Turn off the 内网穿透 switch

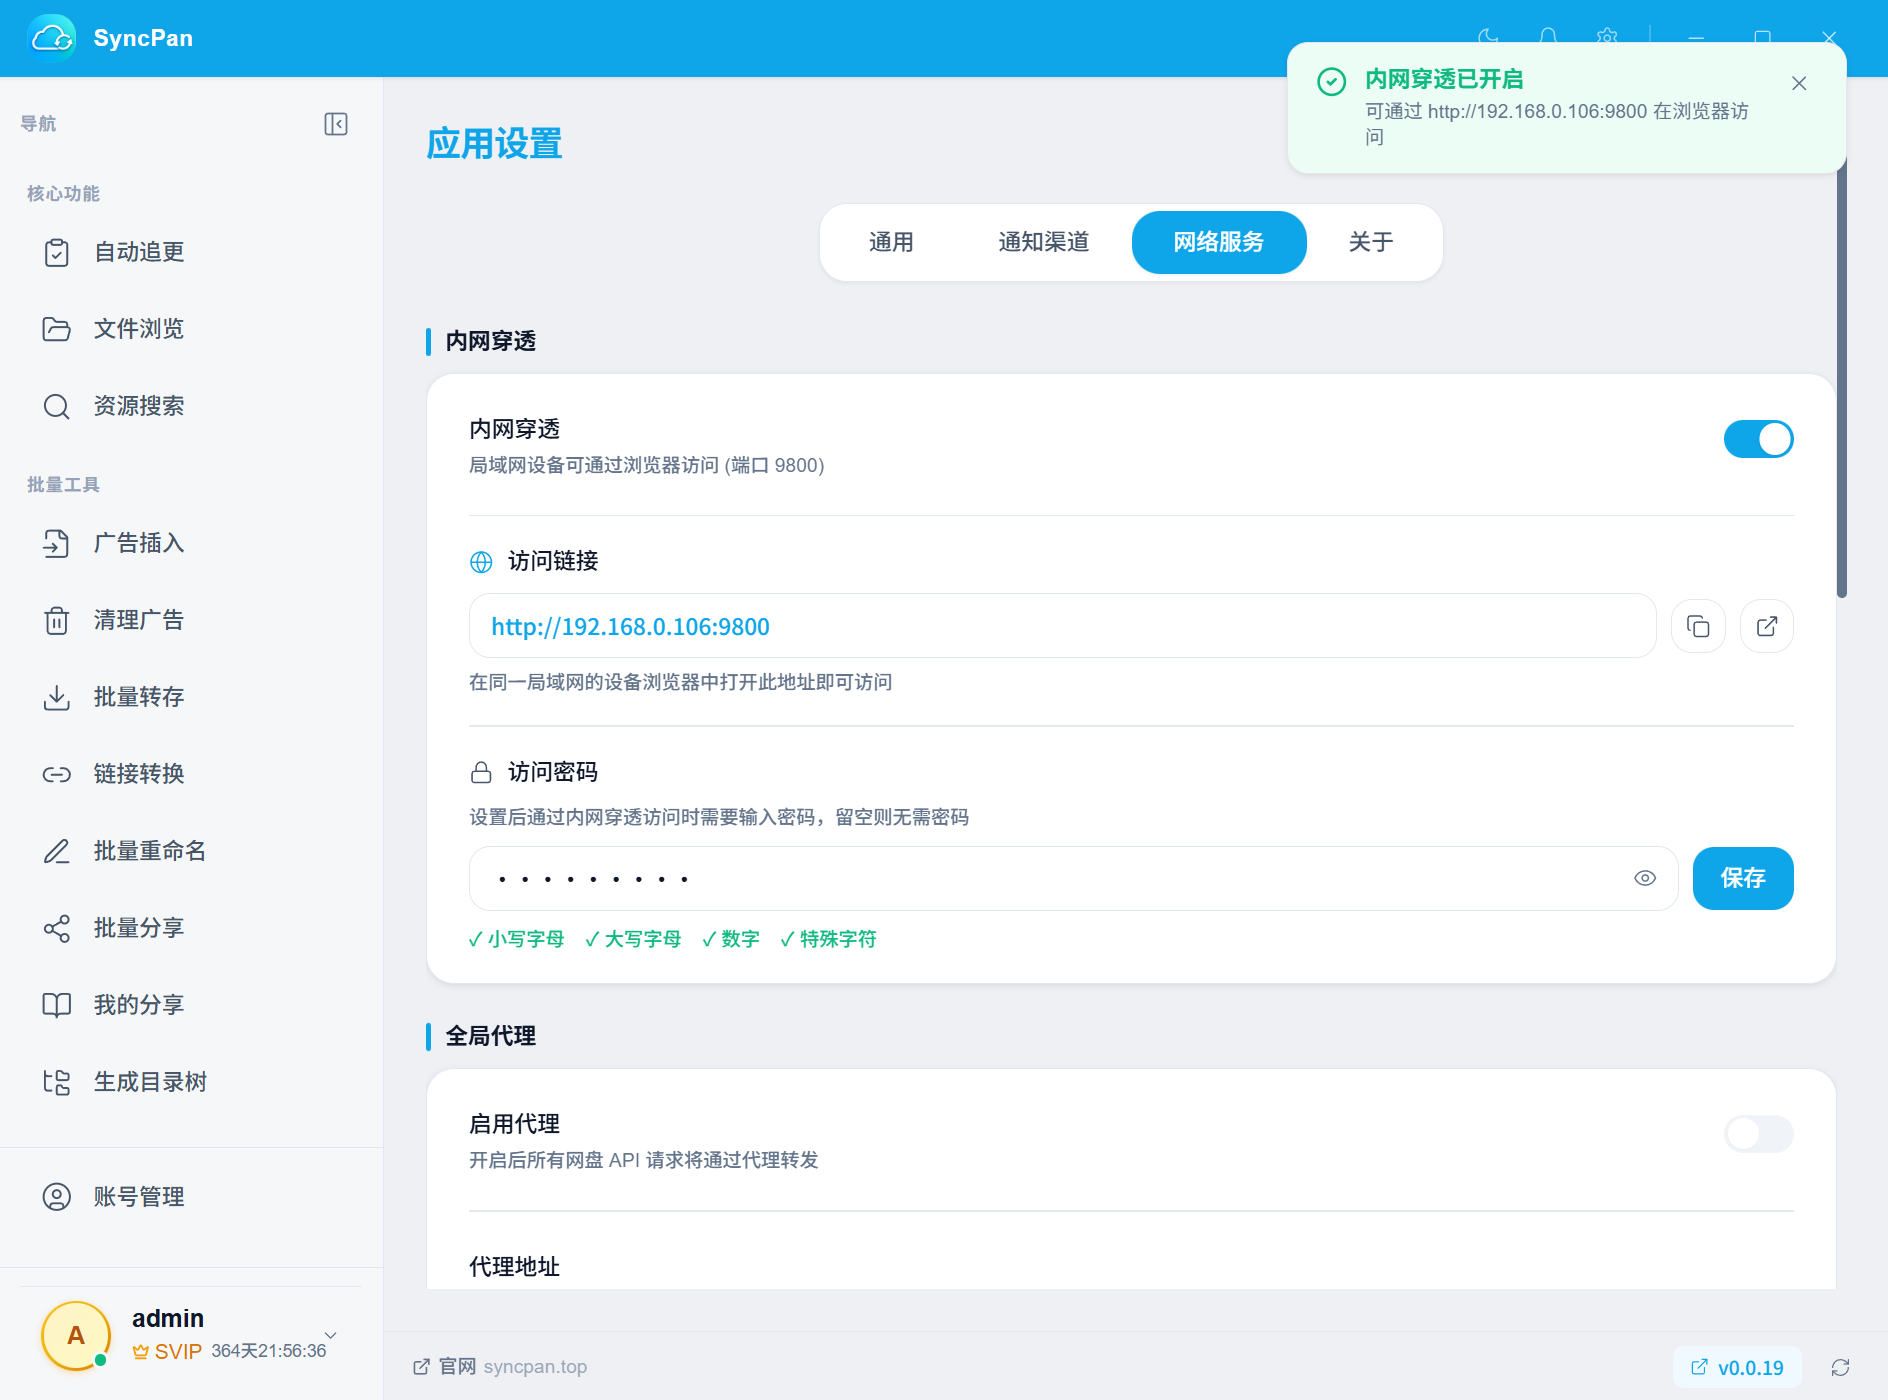[x=1758, y=439]
